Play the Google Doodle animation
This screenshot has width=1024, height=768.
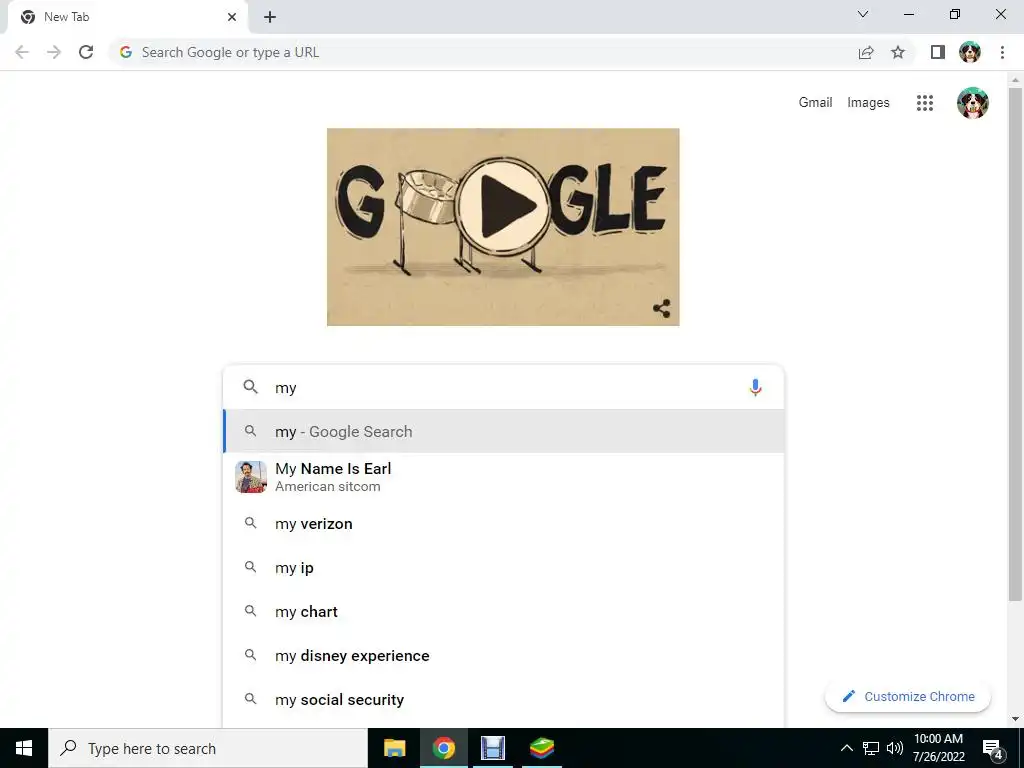pos(503,206)
